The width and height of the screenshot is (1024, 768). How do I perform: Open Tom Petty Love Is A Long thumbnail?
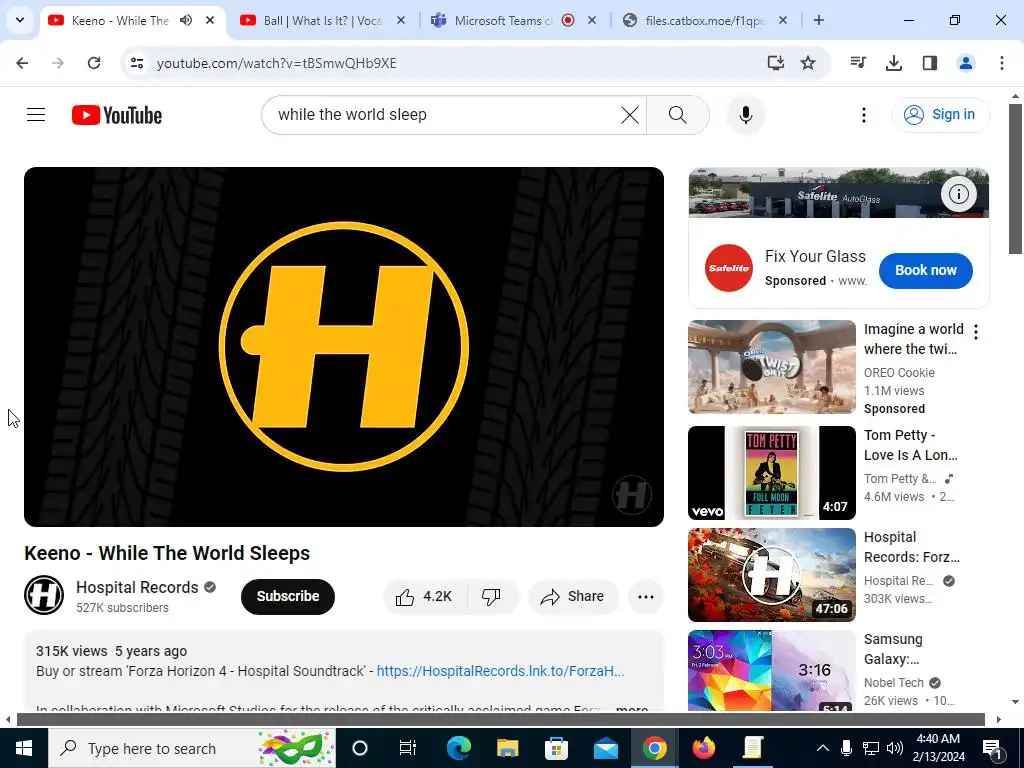(x=771, y=473)
